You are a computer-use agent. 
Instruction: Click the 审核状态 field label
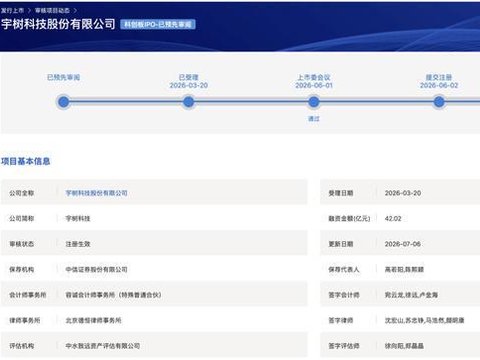point(22,244)
